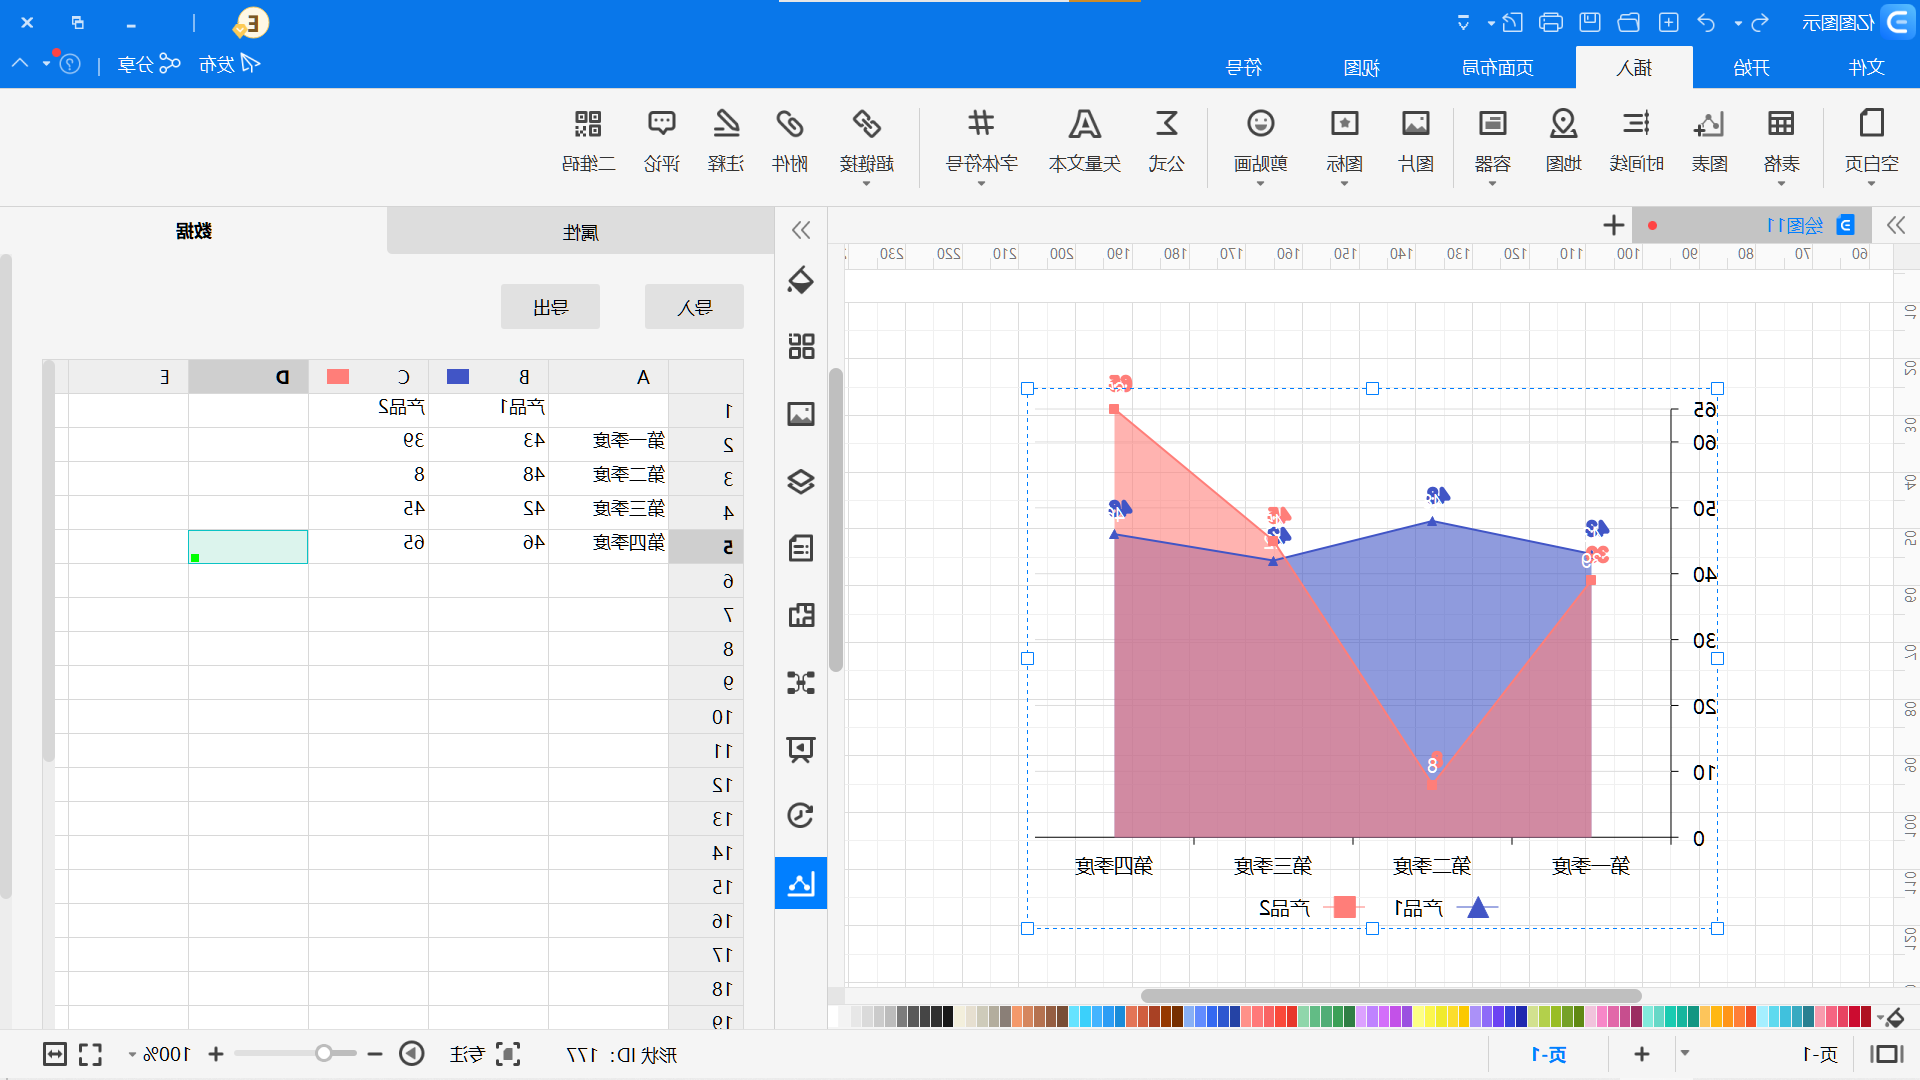
Task: Open the shapes grid side panel
Action: point(801,347)
